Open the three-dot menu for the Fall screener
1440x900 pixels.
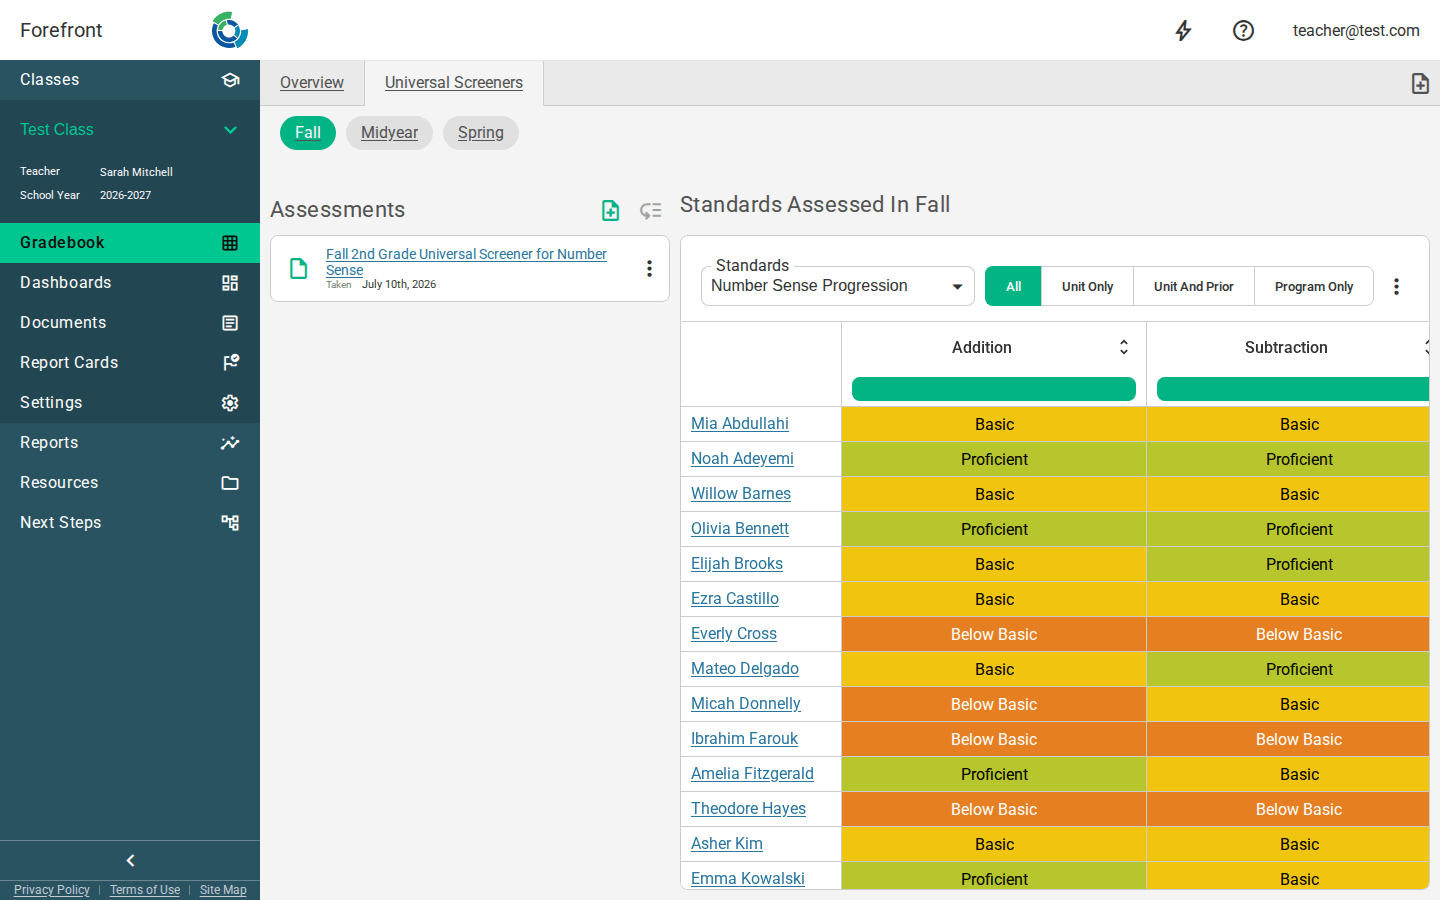click(649, 268)
